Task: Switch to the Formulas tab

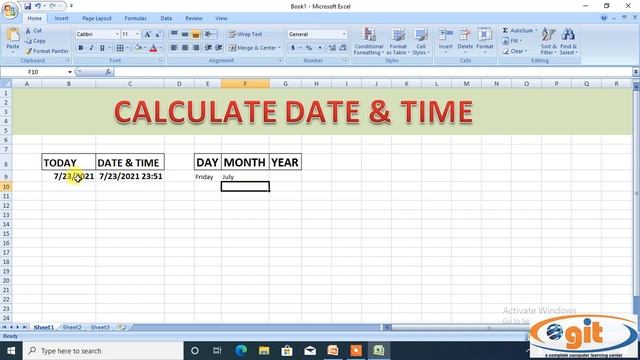Action: tap(136, 18)
